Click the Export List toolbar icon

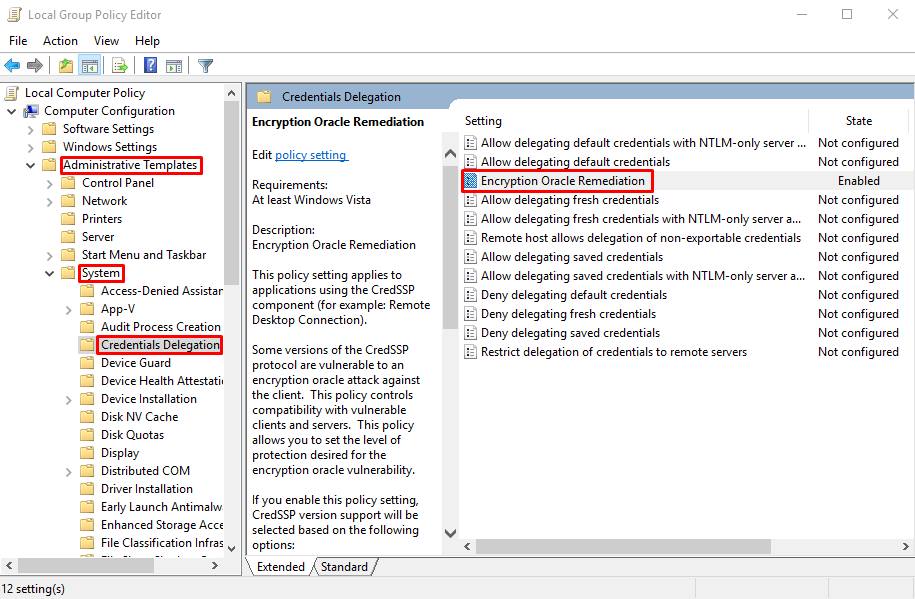pyautogui.click(x=120, y=66)
